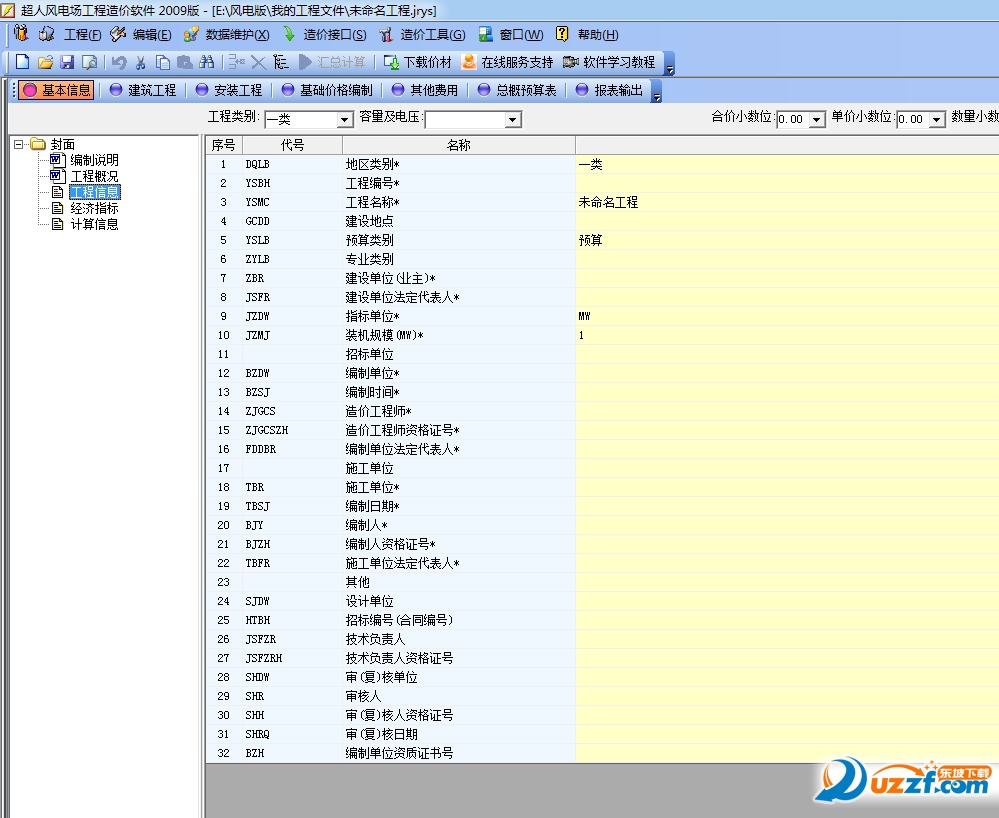Switch to 建筑工程 tab
The height and width of the screenshot is (818, 999).
[143, 90]
